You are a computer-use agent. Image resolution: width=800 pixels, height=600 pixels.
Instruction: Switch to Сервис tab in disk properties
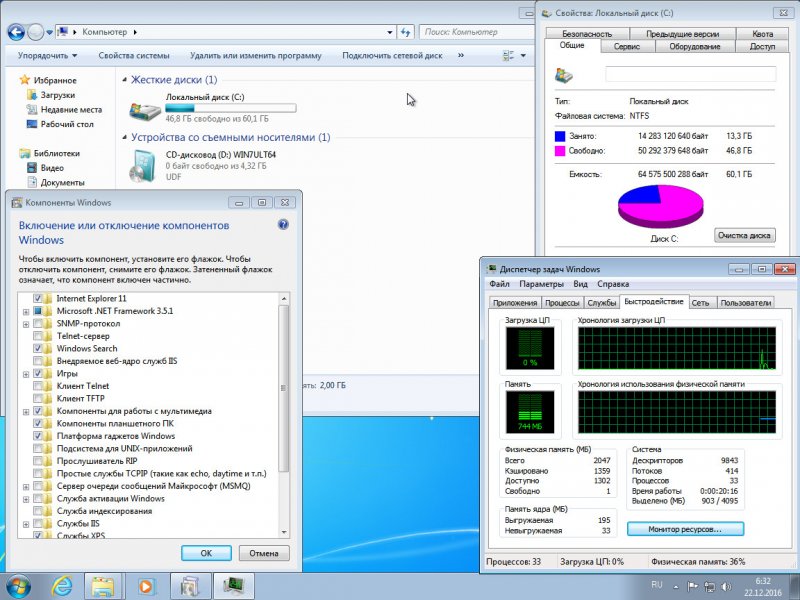click(x=627, y=46)
